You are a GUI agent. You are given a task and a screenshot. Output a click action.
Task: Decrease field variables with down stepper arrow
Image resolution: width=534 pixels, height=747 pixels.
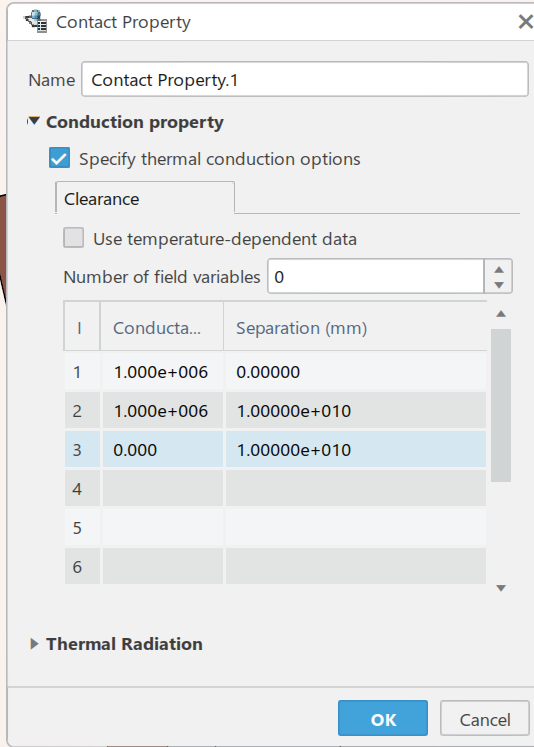click(x=499, y=285)
